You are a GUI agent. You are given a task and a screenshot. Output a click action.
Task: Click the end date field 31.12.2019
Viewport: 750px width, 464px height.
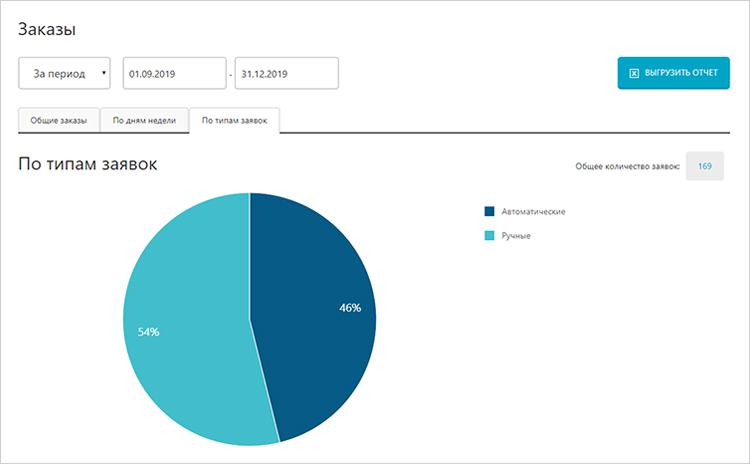(286, 74)
